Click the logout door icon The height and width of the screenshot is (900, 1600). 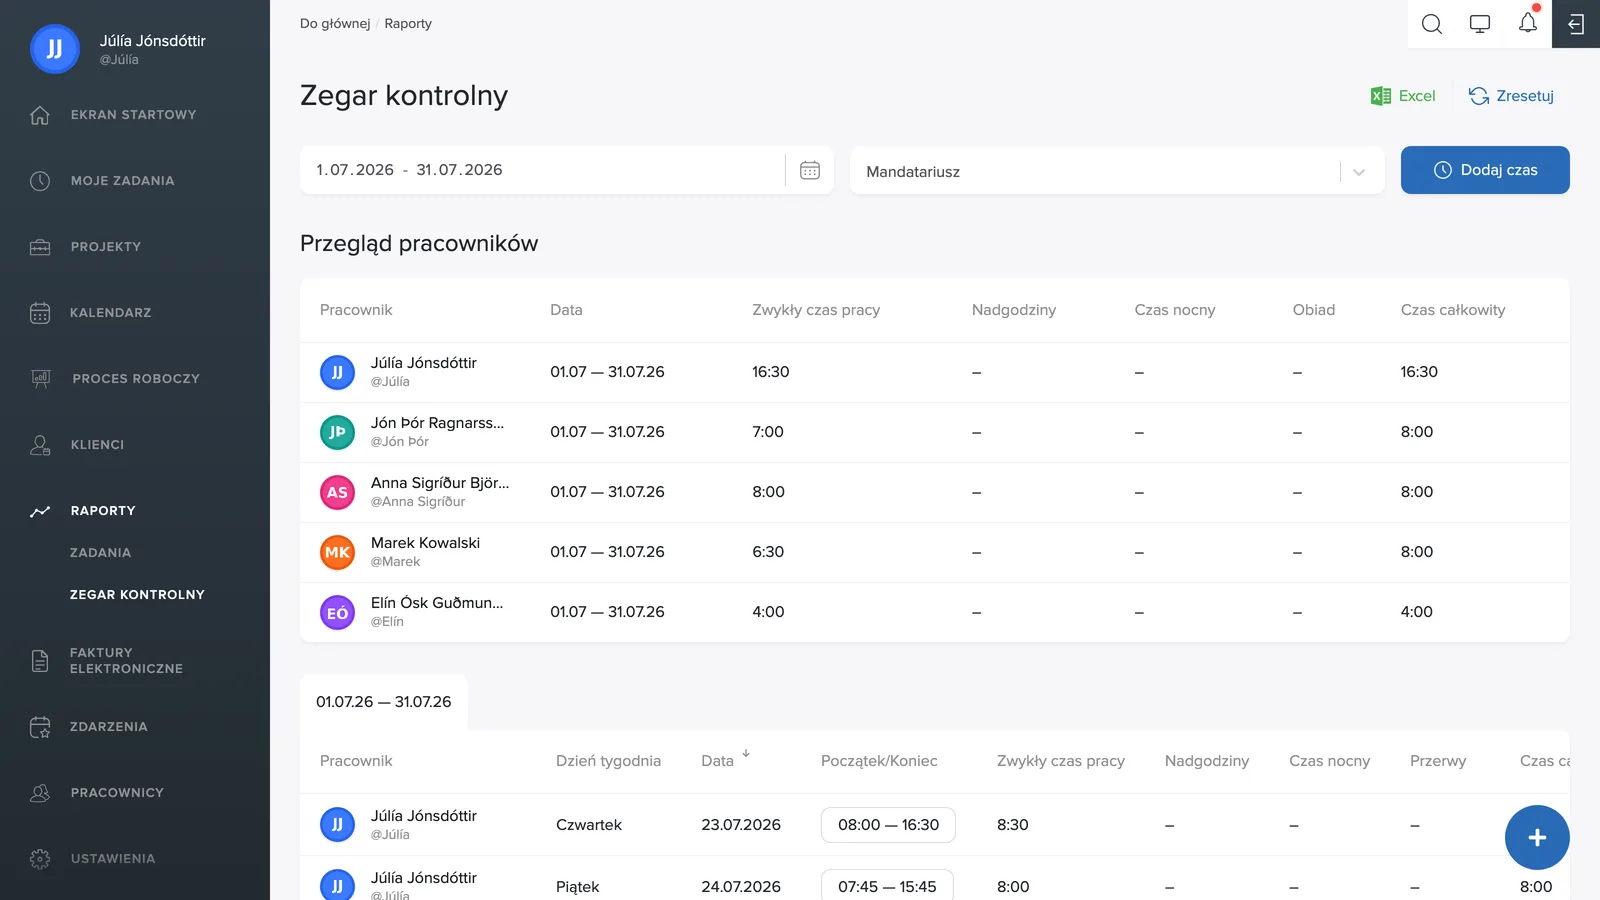(x=1576, y=24)
